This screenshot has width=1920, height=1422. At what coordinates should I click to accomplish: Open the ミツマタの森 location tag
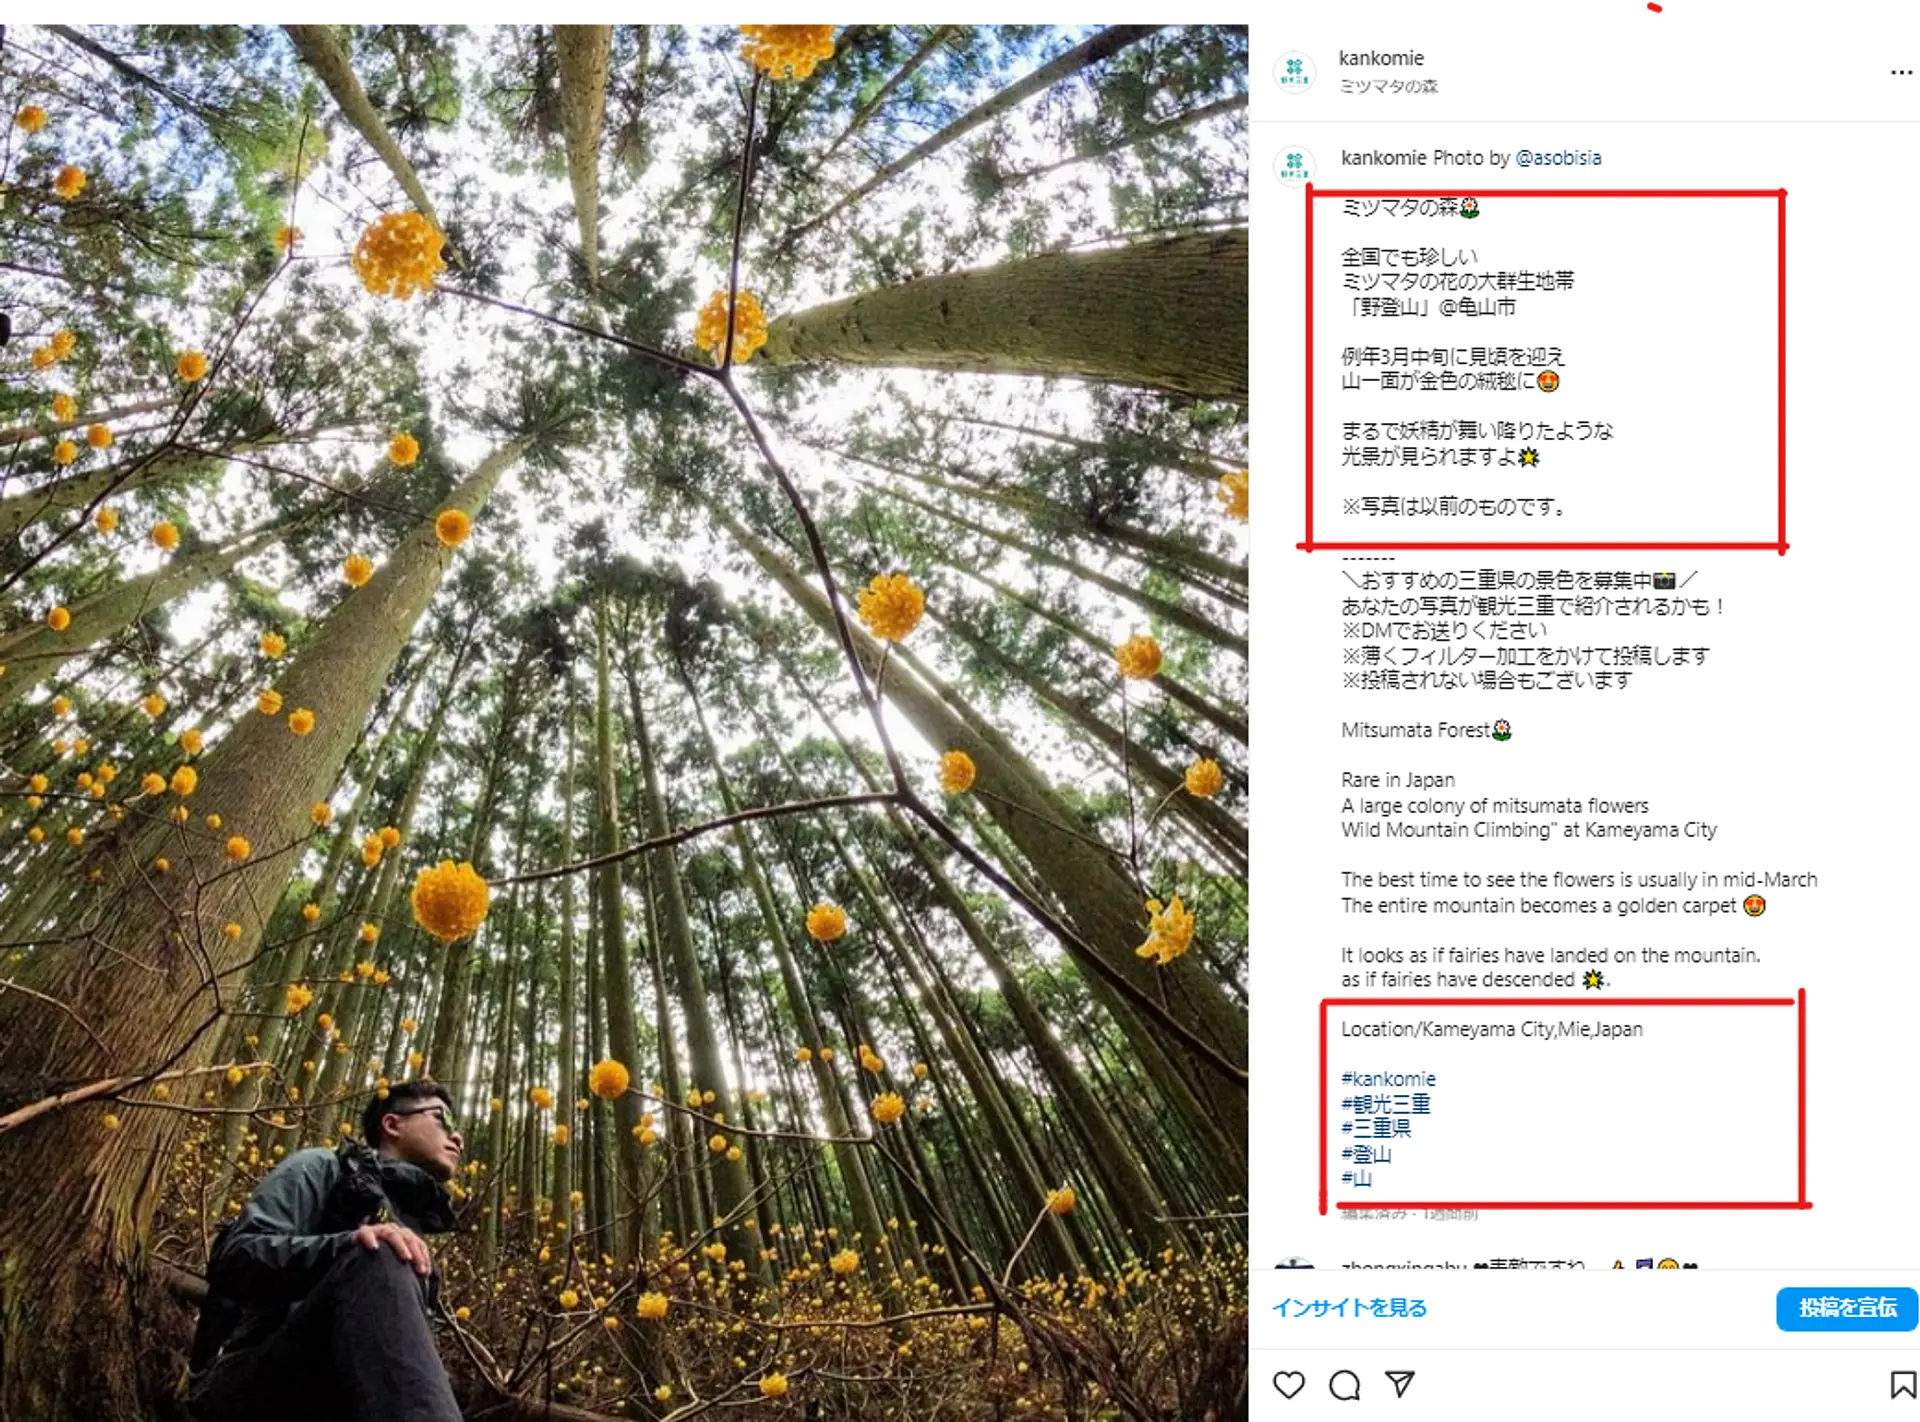coord(1389,86)
